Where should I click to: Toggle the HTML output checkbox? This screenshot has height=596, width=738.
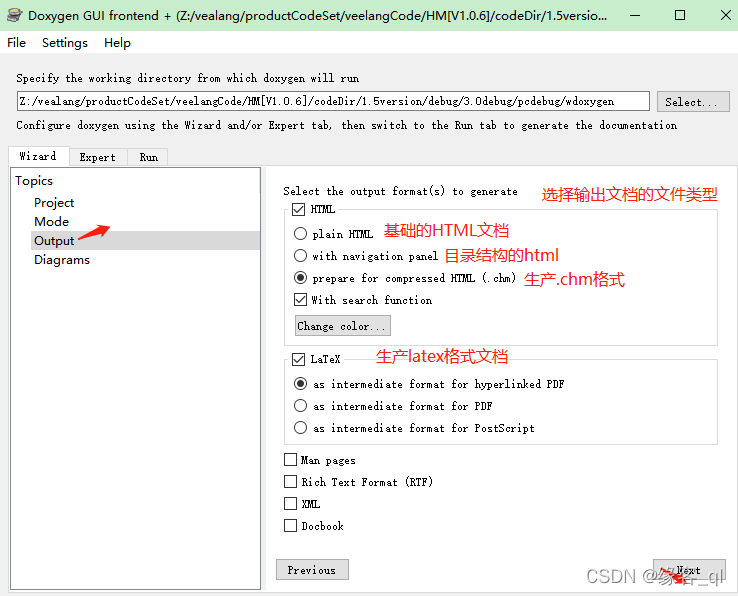point(298,209)
